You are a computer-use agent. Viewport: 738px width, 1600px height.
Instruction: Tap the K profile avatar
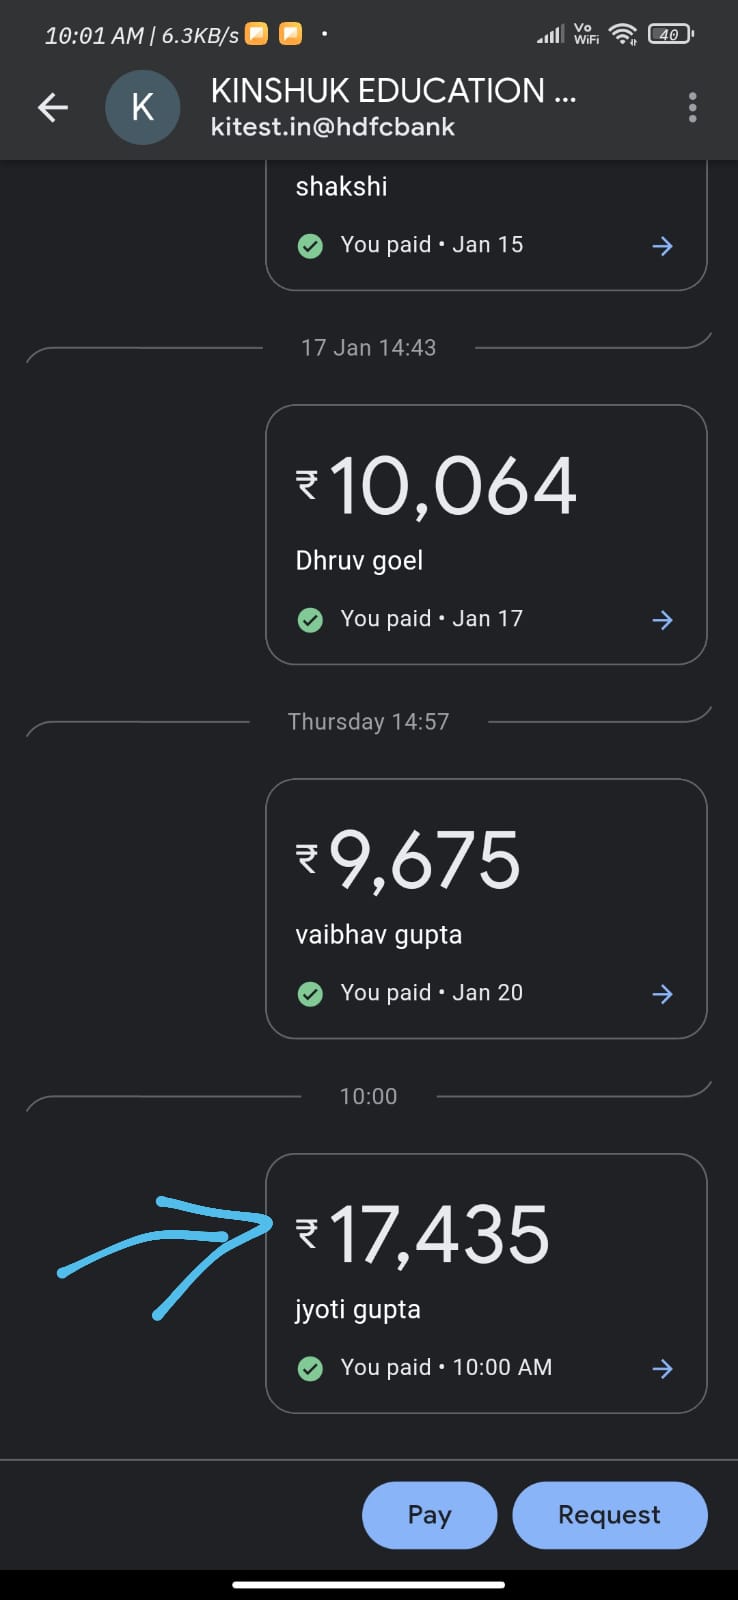click(x=143, y=108)
